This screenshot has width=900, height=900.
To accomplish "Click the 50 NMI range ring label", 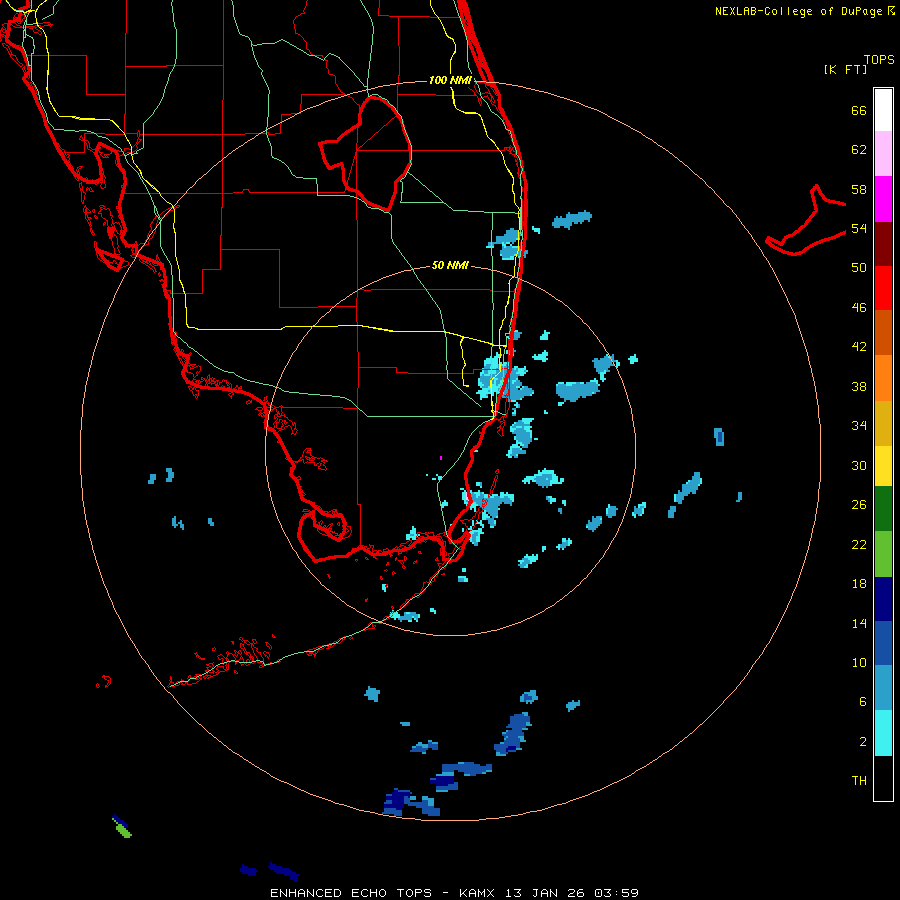I will tap(450, 265).
